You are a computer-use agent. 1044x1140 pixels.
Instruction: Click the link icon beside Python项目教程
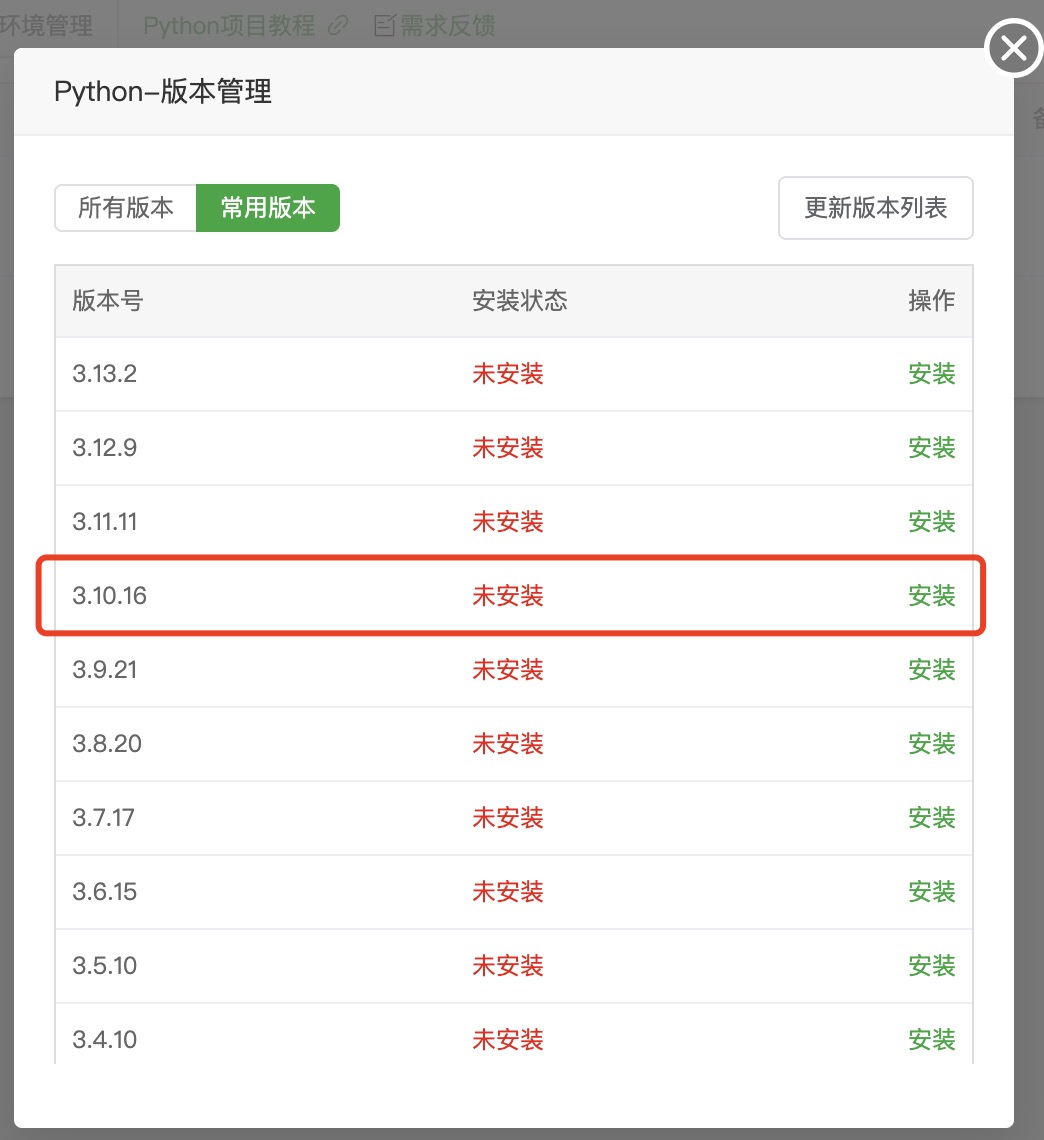point(337,27)
